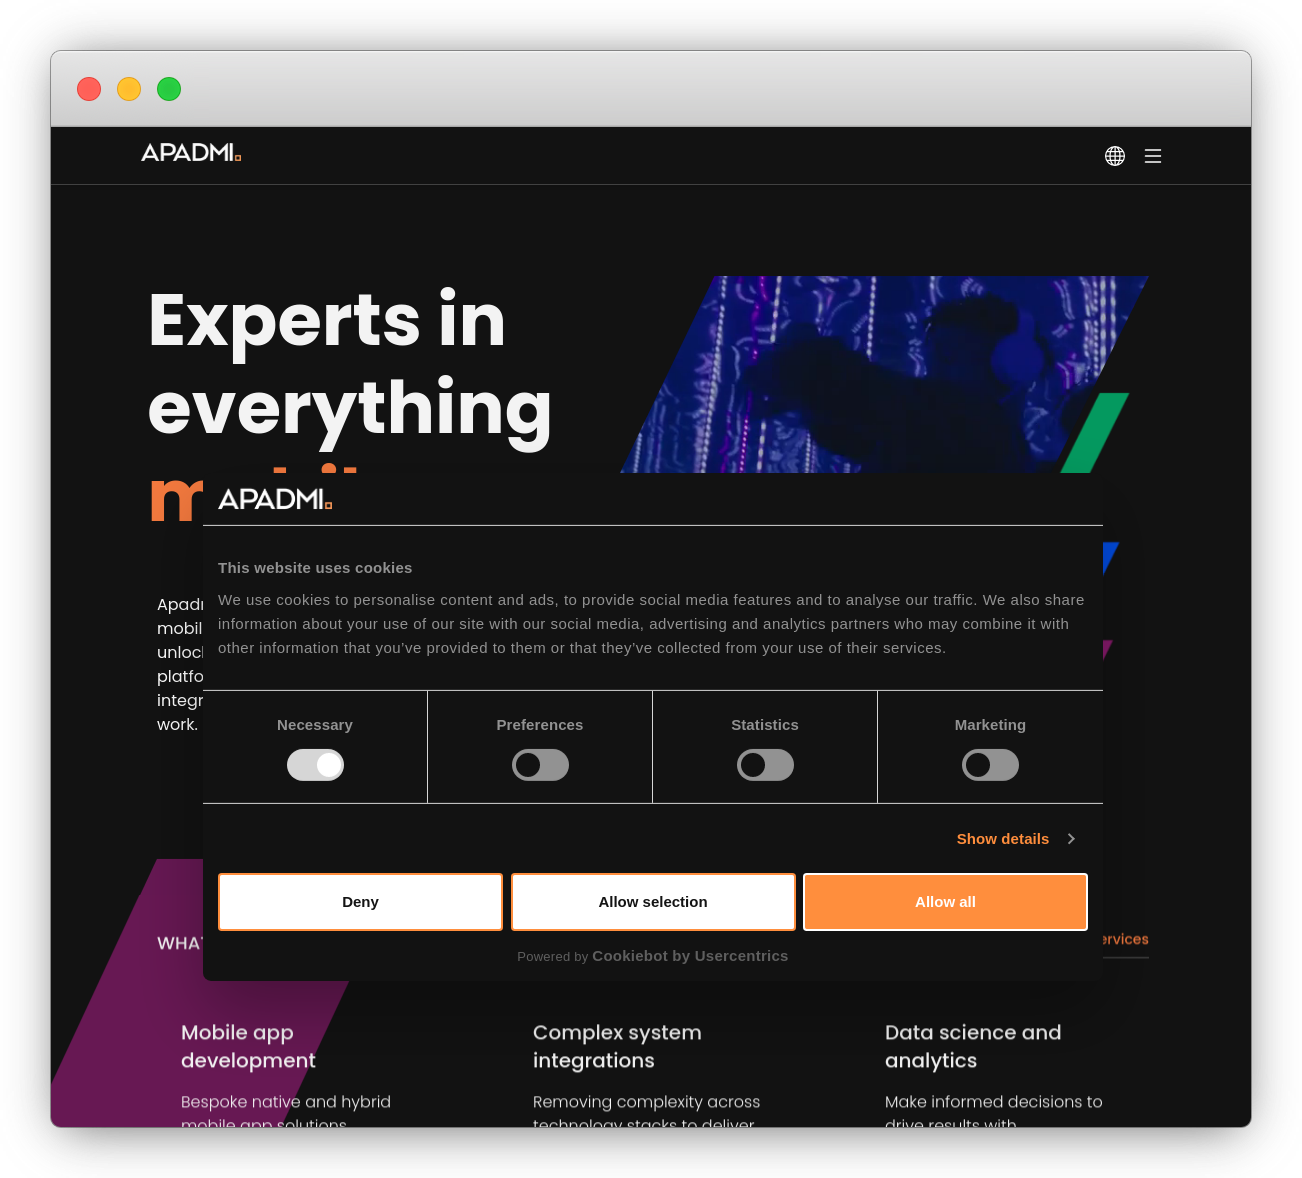Click 'Removing complexity across' text
1302x1178 pixels.
tap(646, 1102)
